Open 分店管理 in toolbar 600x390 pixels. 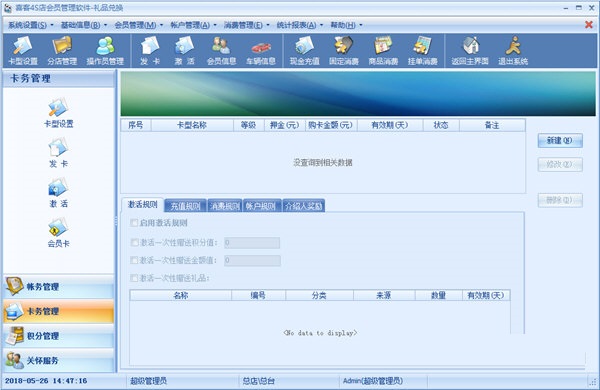(x=62, y=51)
